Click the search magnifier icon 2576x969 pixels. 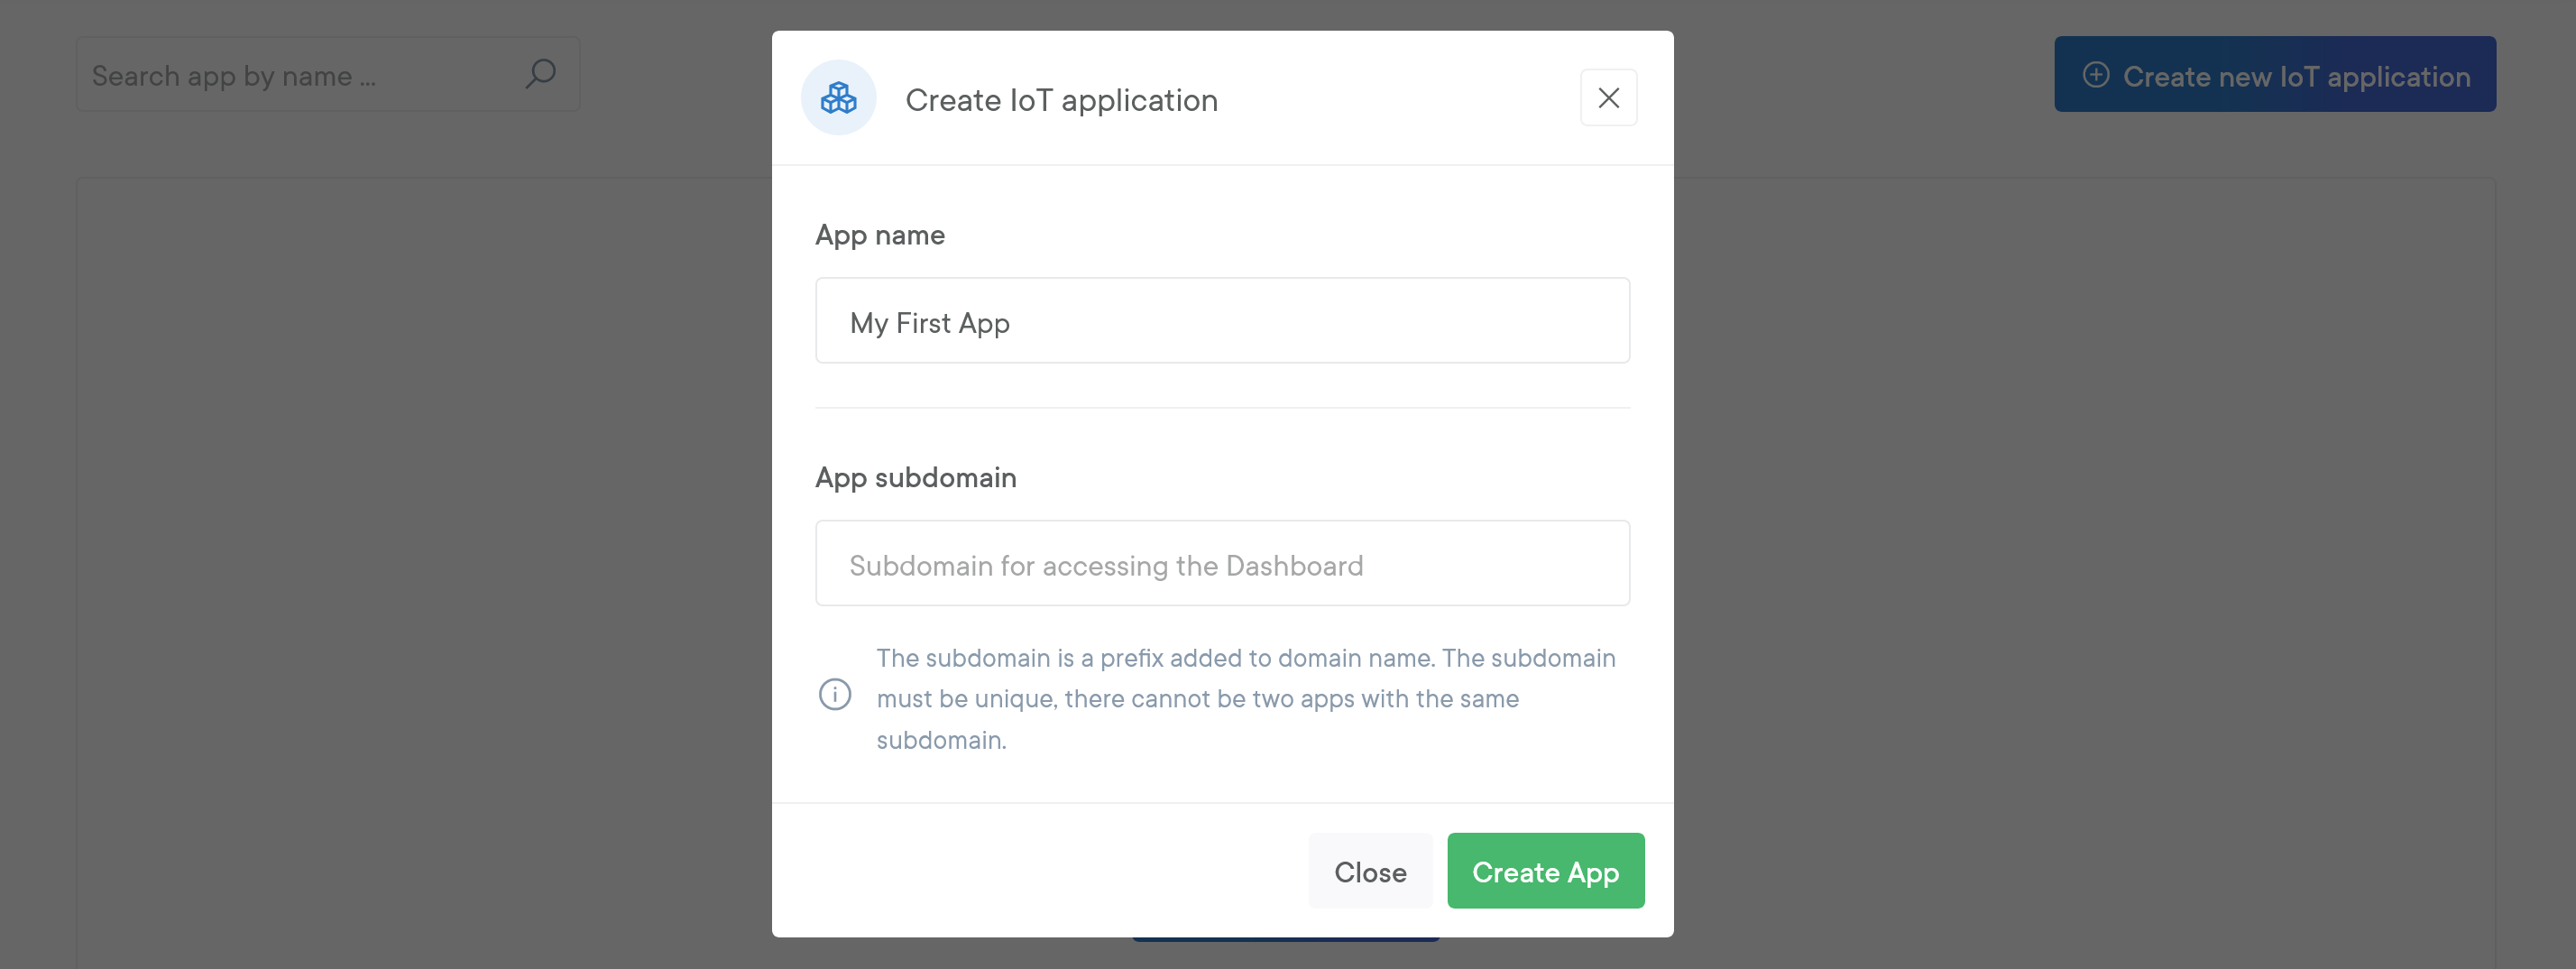540,74
